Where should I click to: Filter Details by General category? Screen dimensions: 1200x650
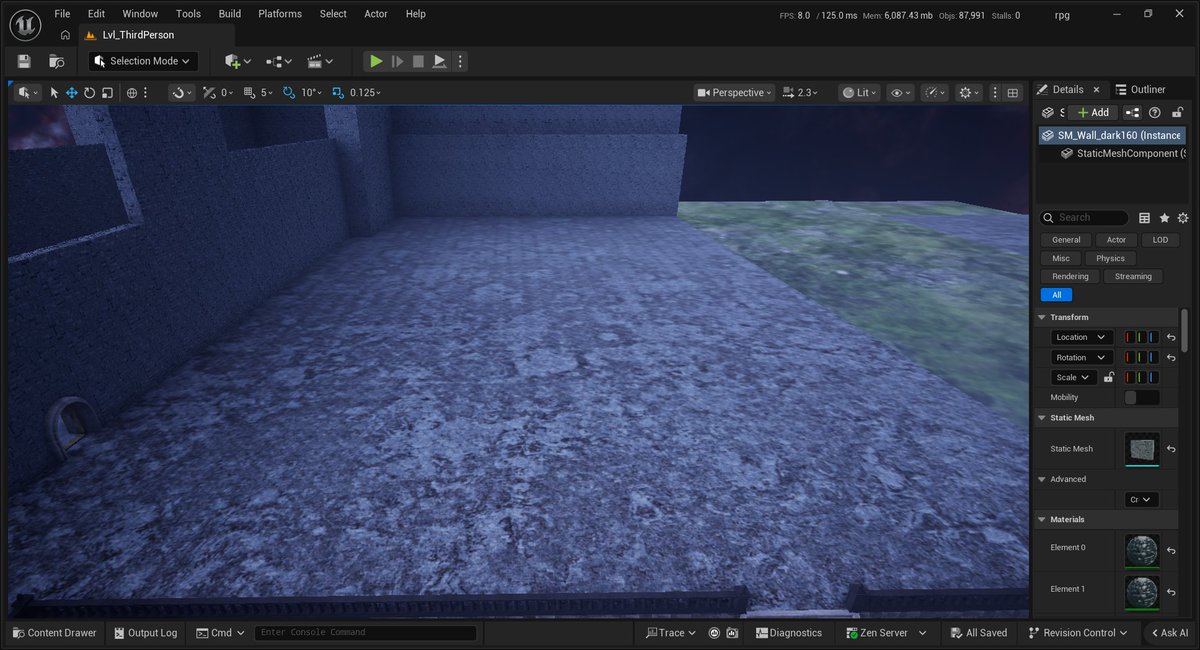pos(1066,240)
